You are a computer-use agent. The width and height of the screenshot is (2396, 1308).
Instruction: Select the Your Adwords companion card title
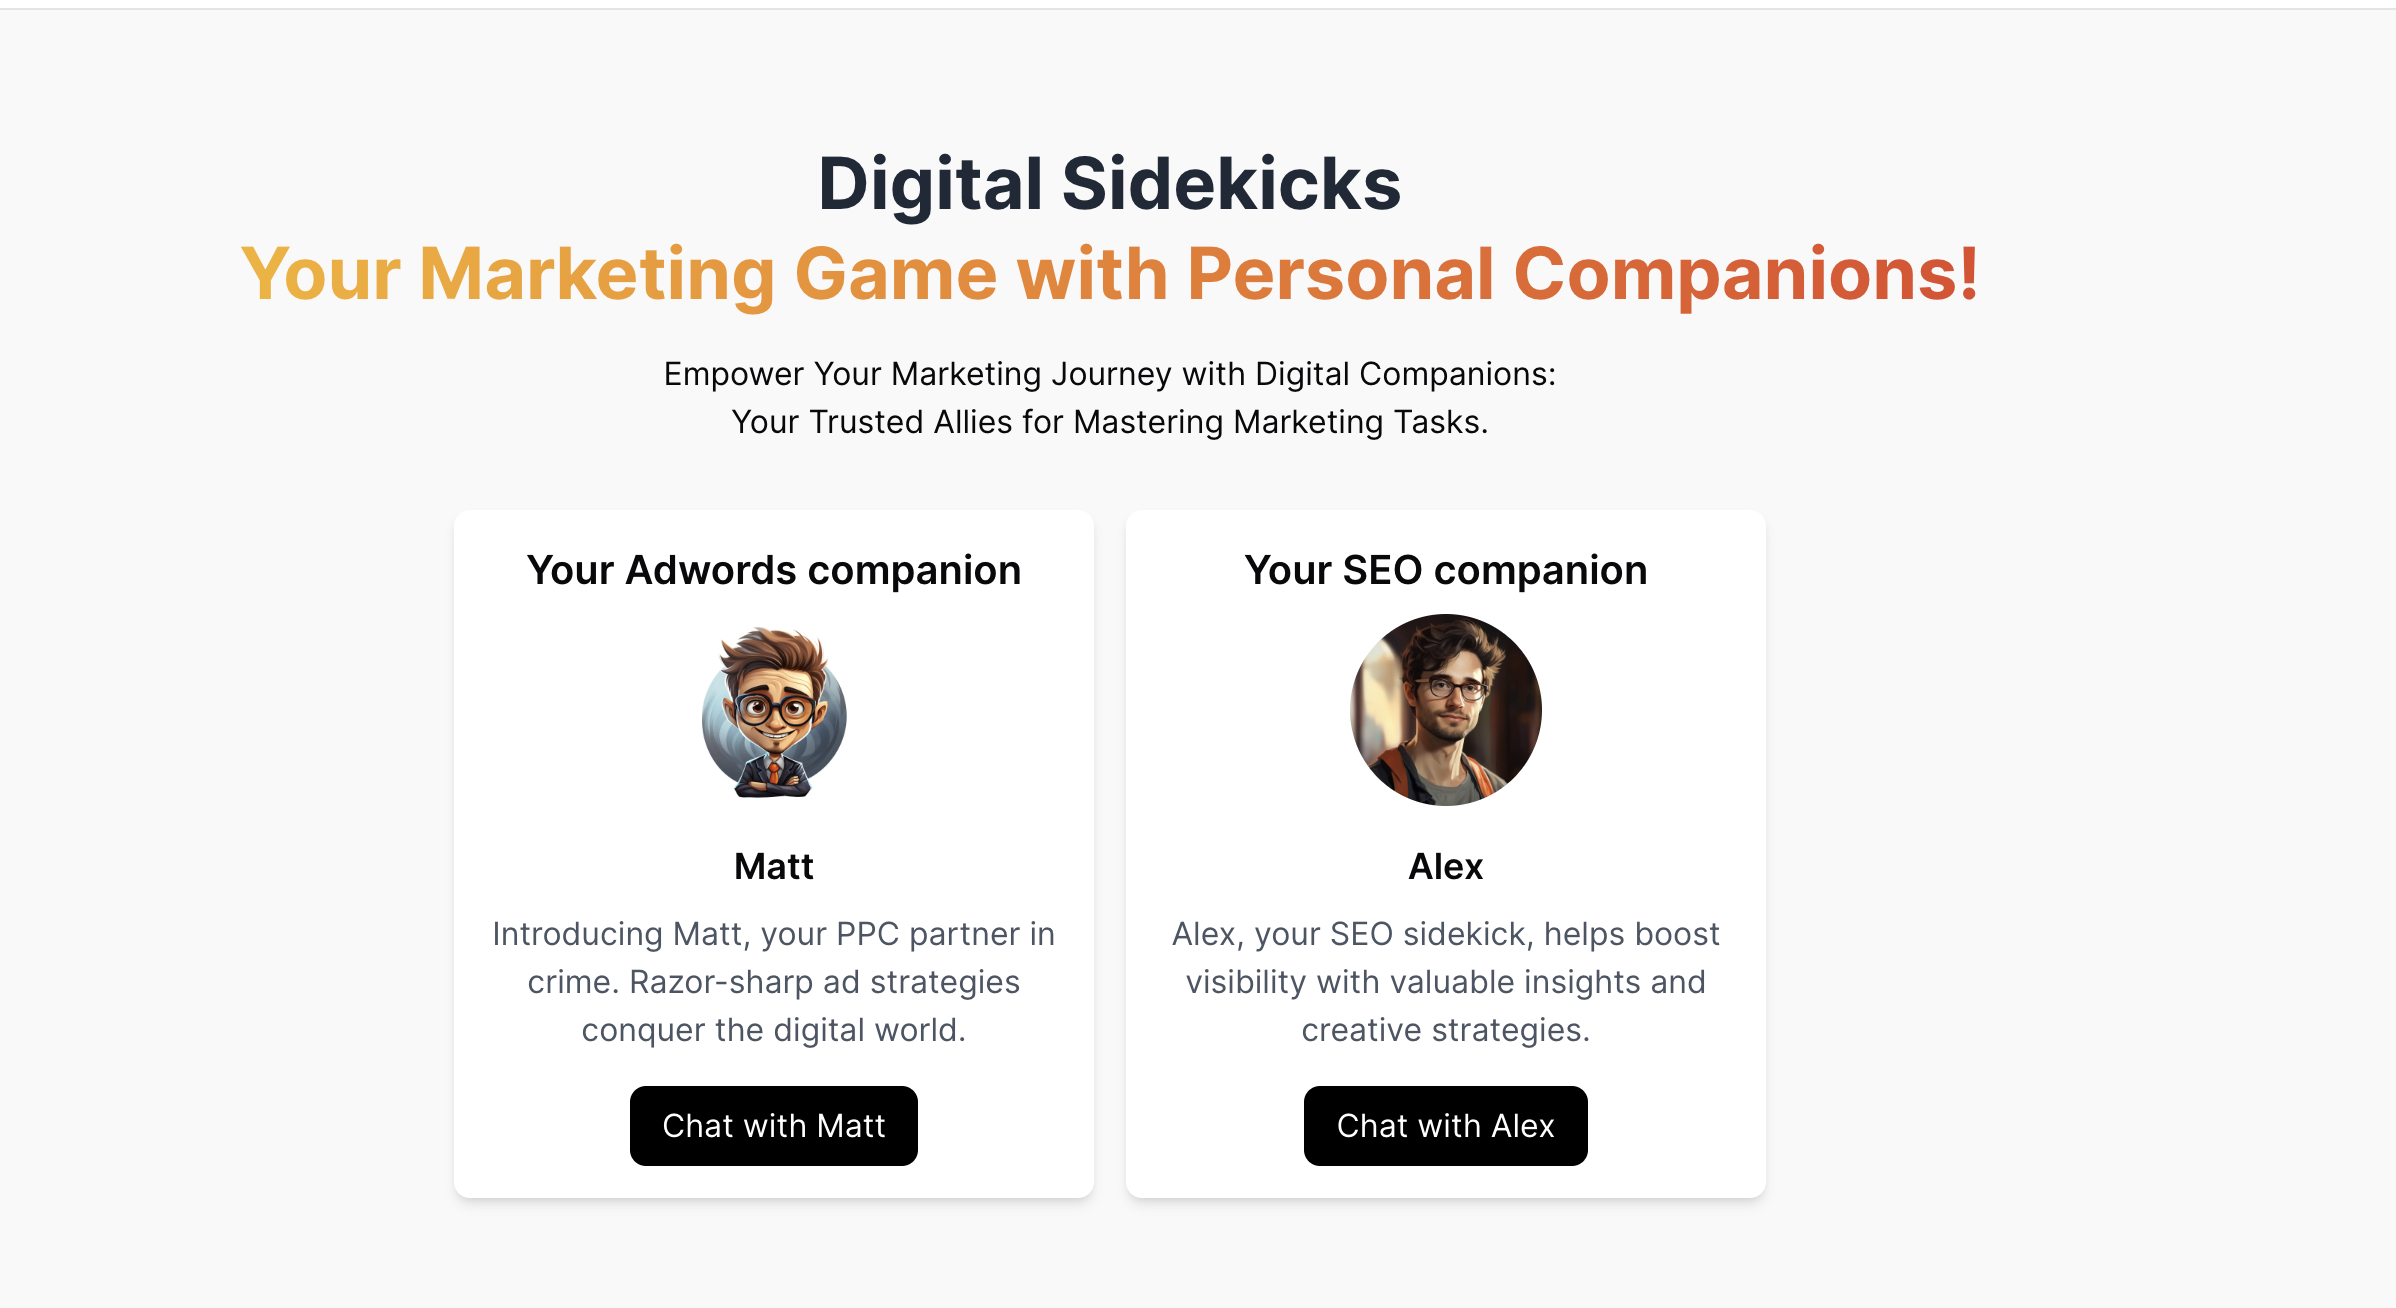[x=773, y=570]
